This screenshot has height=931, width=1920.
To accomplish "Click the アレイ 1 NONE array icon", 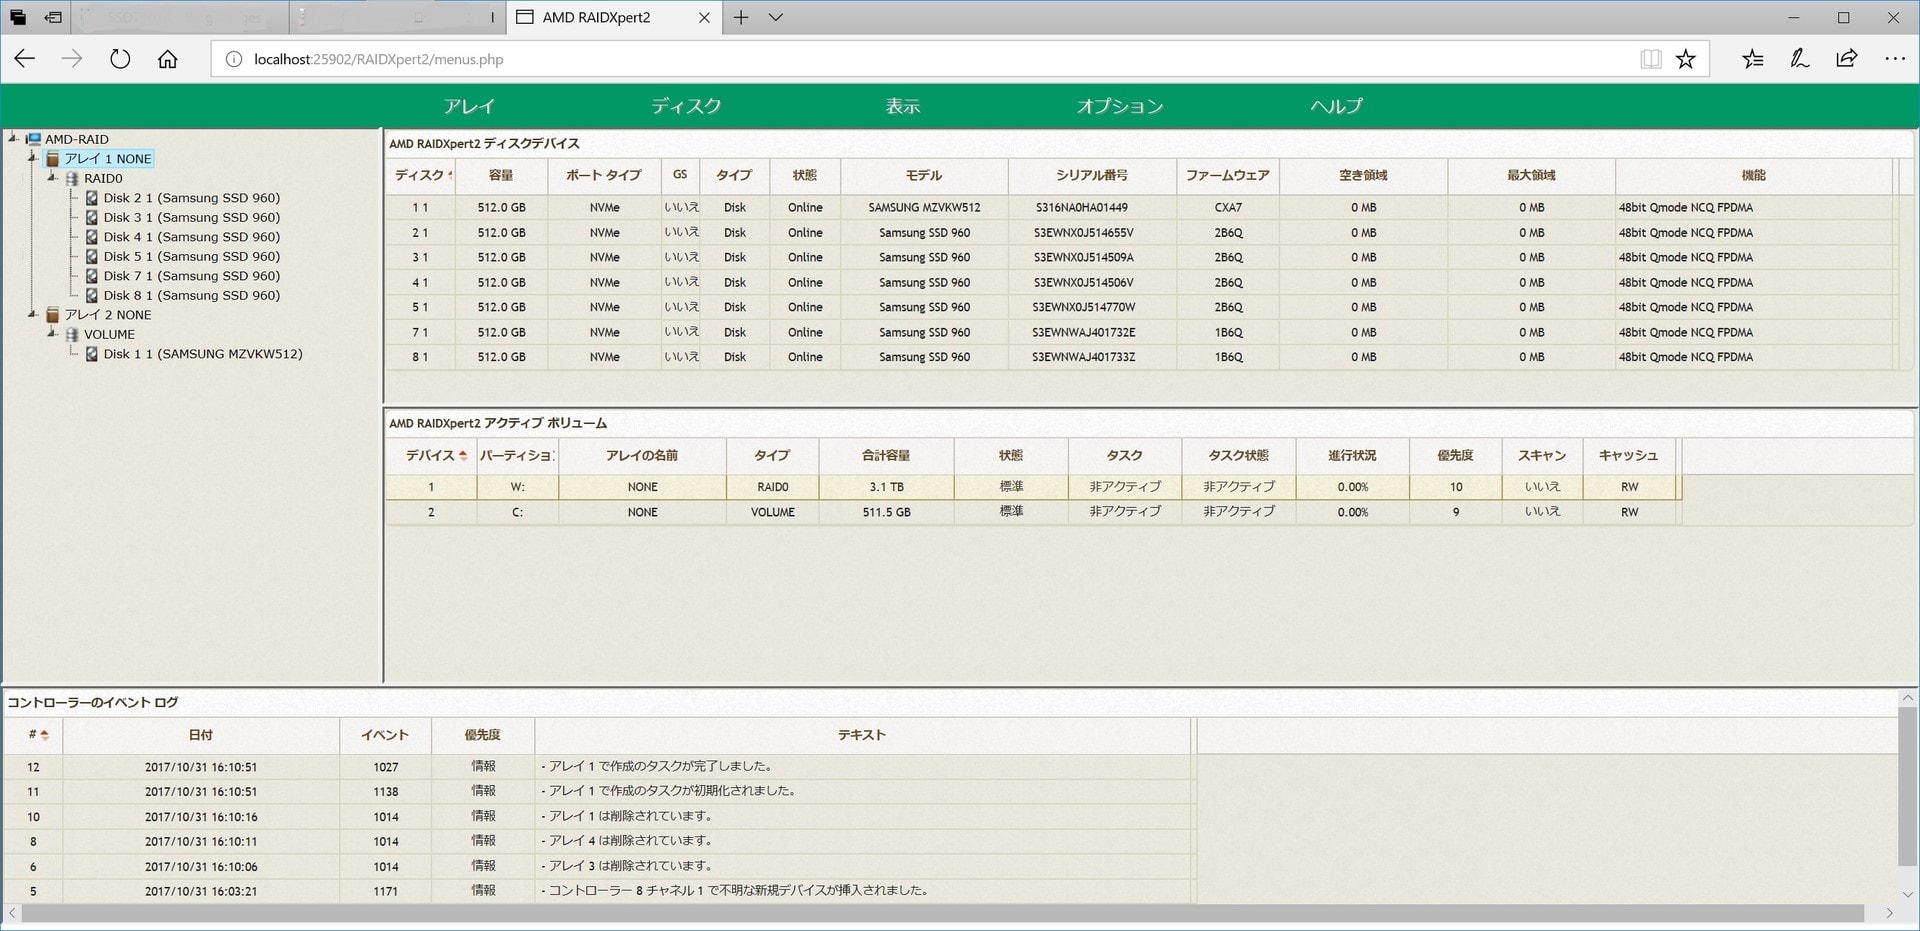I will [x=53, y=159].
